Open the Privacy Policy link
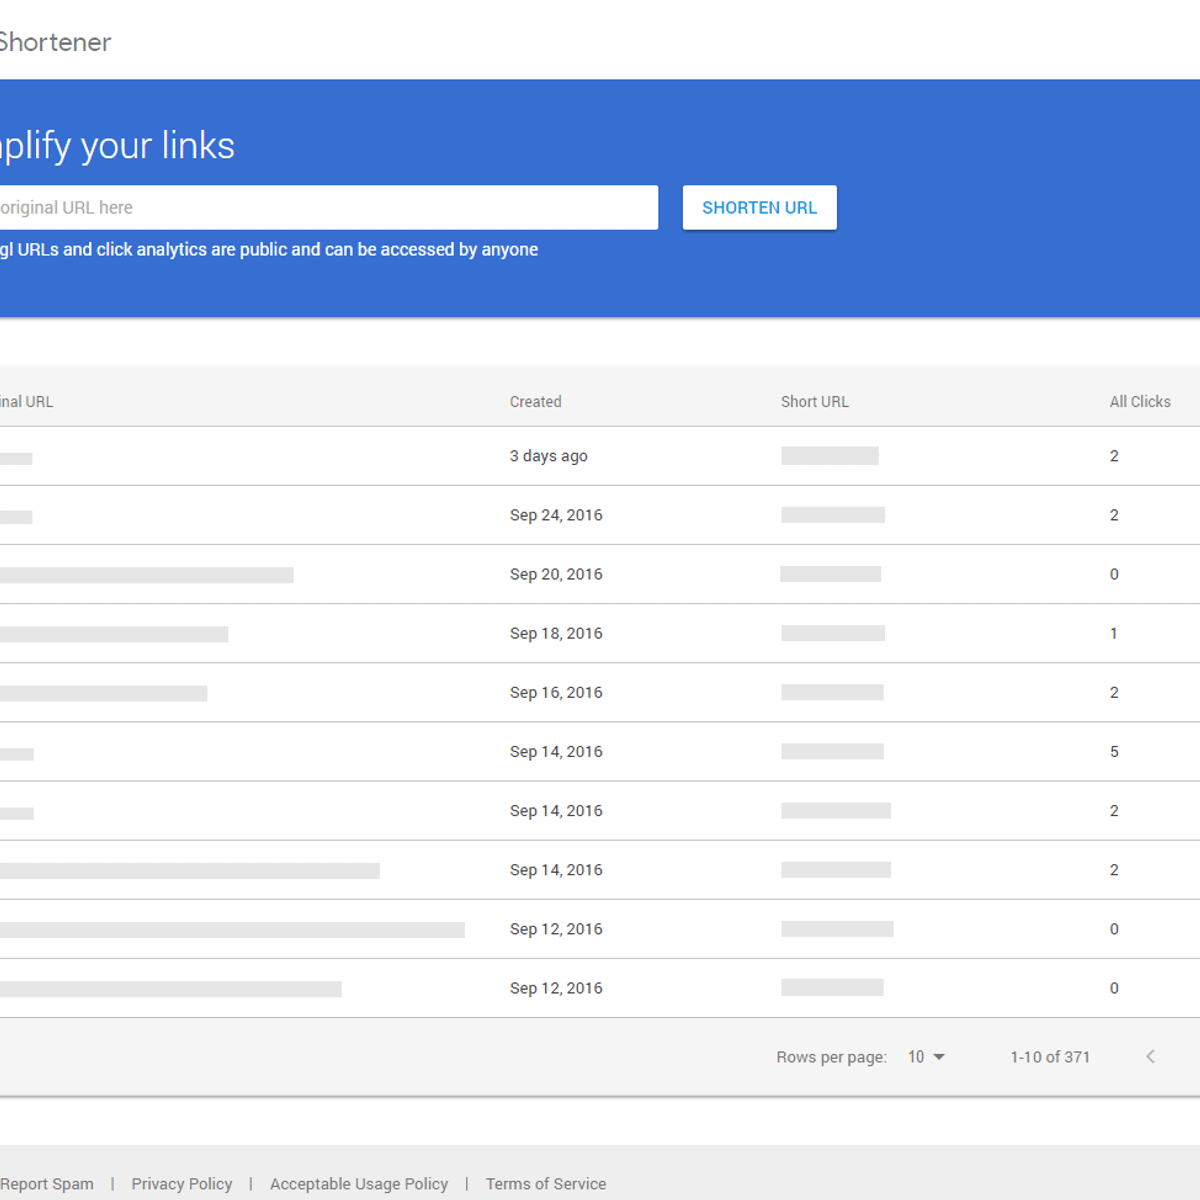Viewport: 1200px width, 1200px height. 182,1184
